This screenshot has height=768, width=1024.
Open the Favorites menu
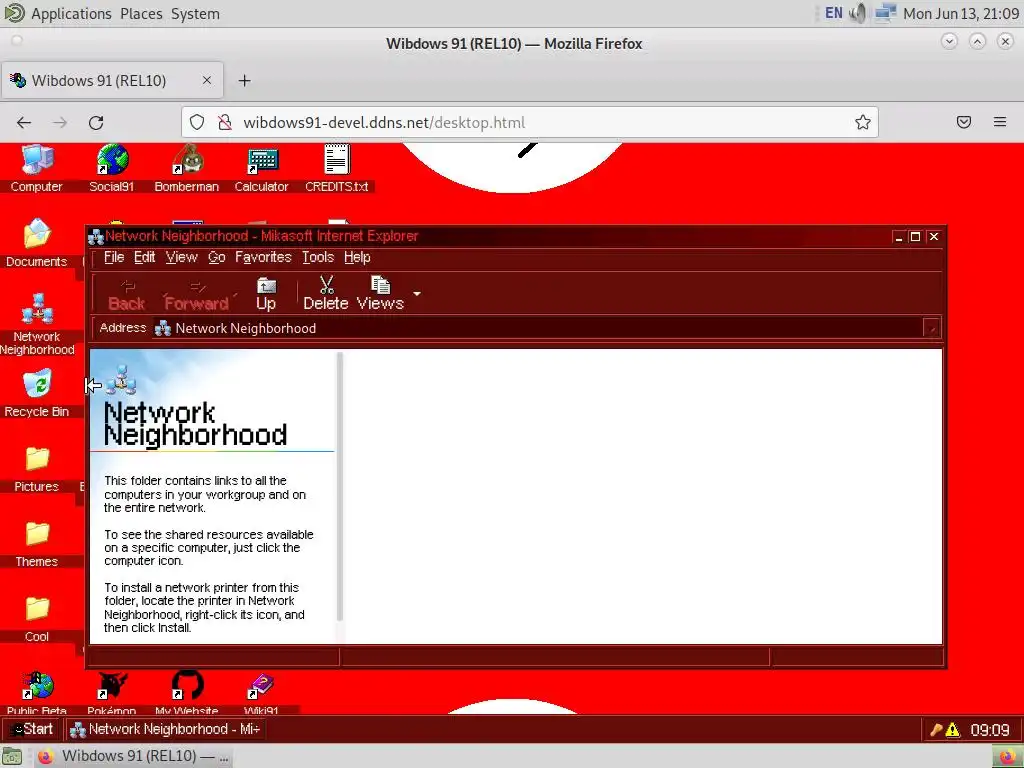(x=263, y=257)
